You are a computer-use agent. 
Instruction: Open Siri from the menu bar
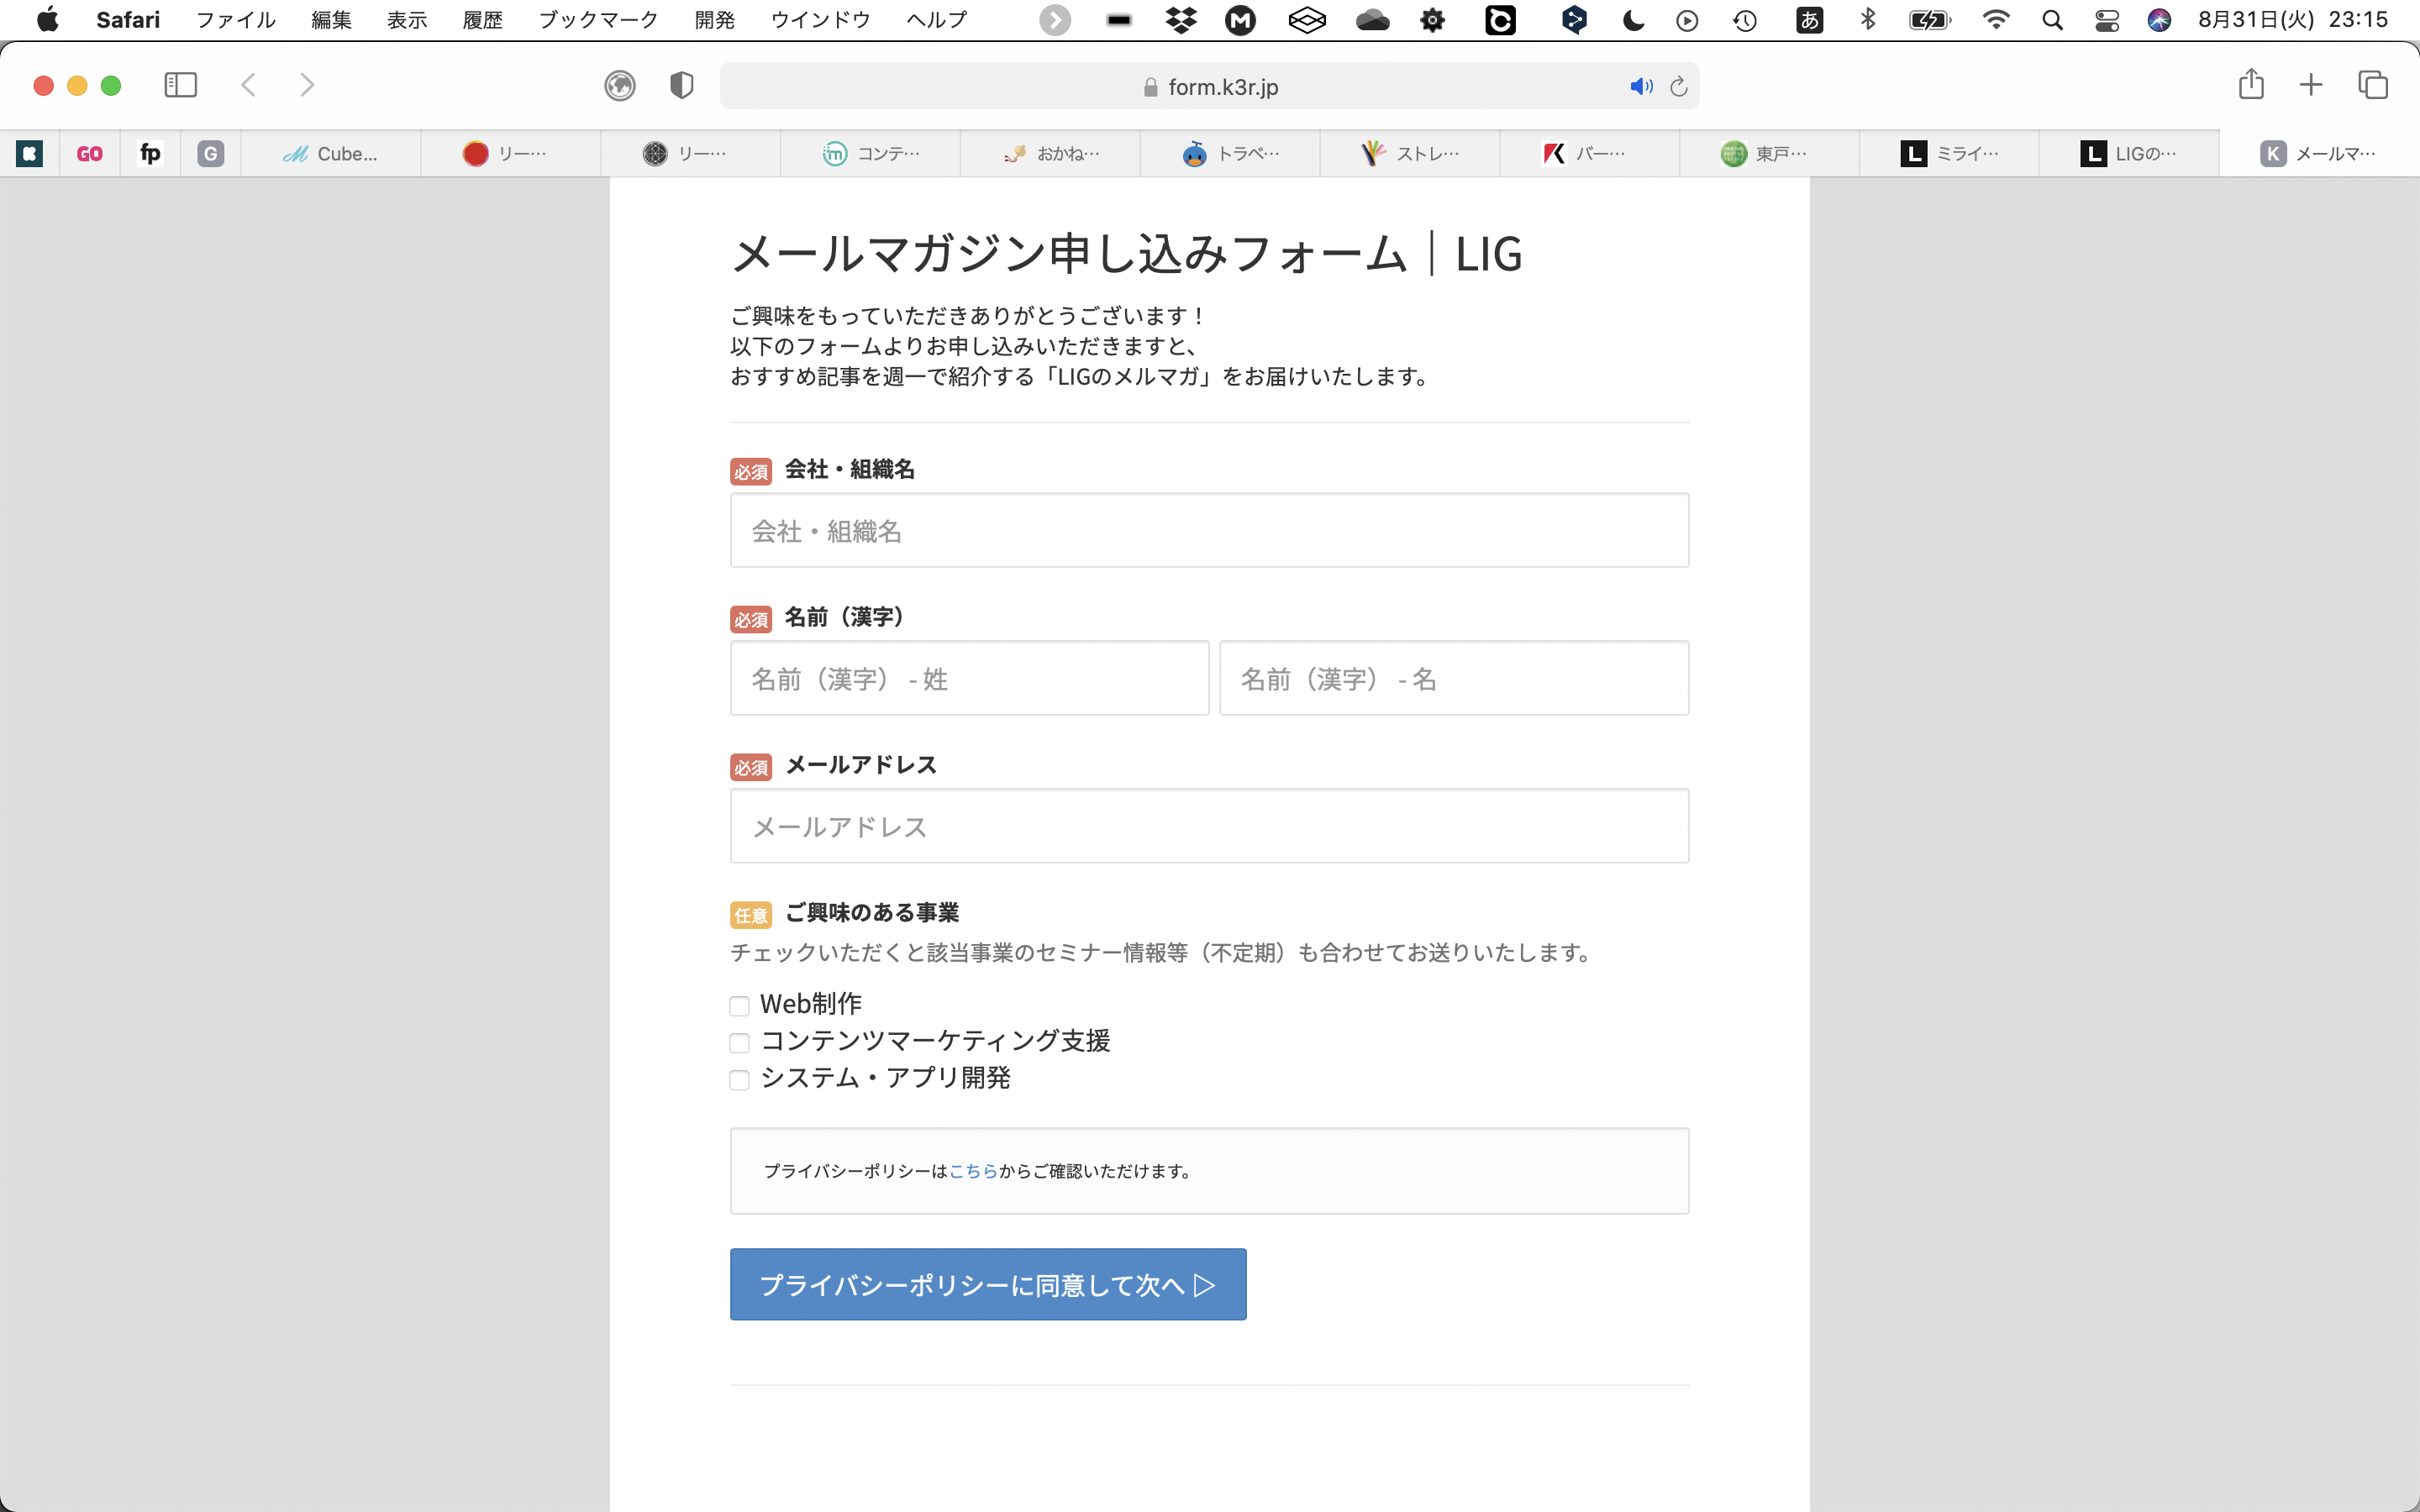tap(2159, 20)
